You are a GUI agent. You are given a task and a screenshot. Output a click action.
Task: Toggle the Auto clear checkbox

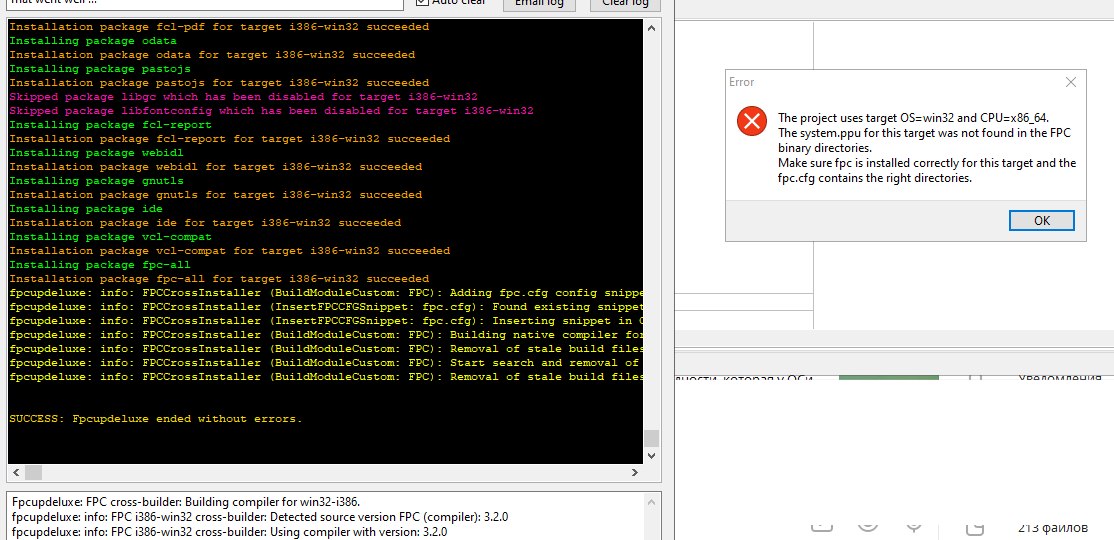click(x=422, y=2)
